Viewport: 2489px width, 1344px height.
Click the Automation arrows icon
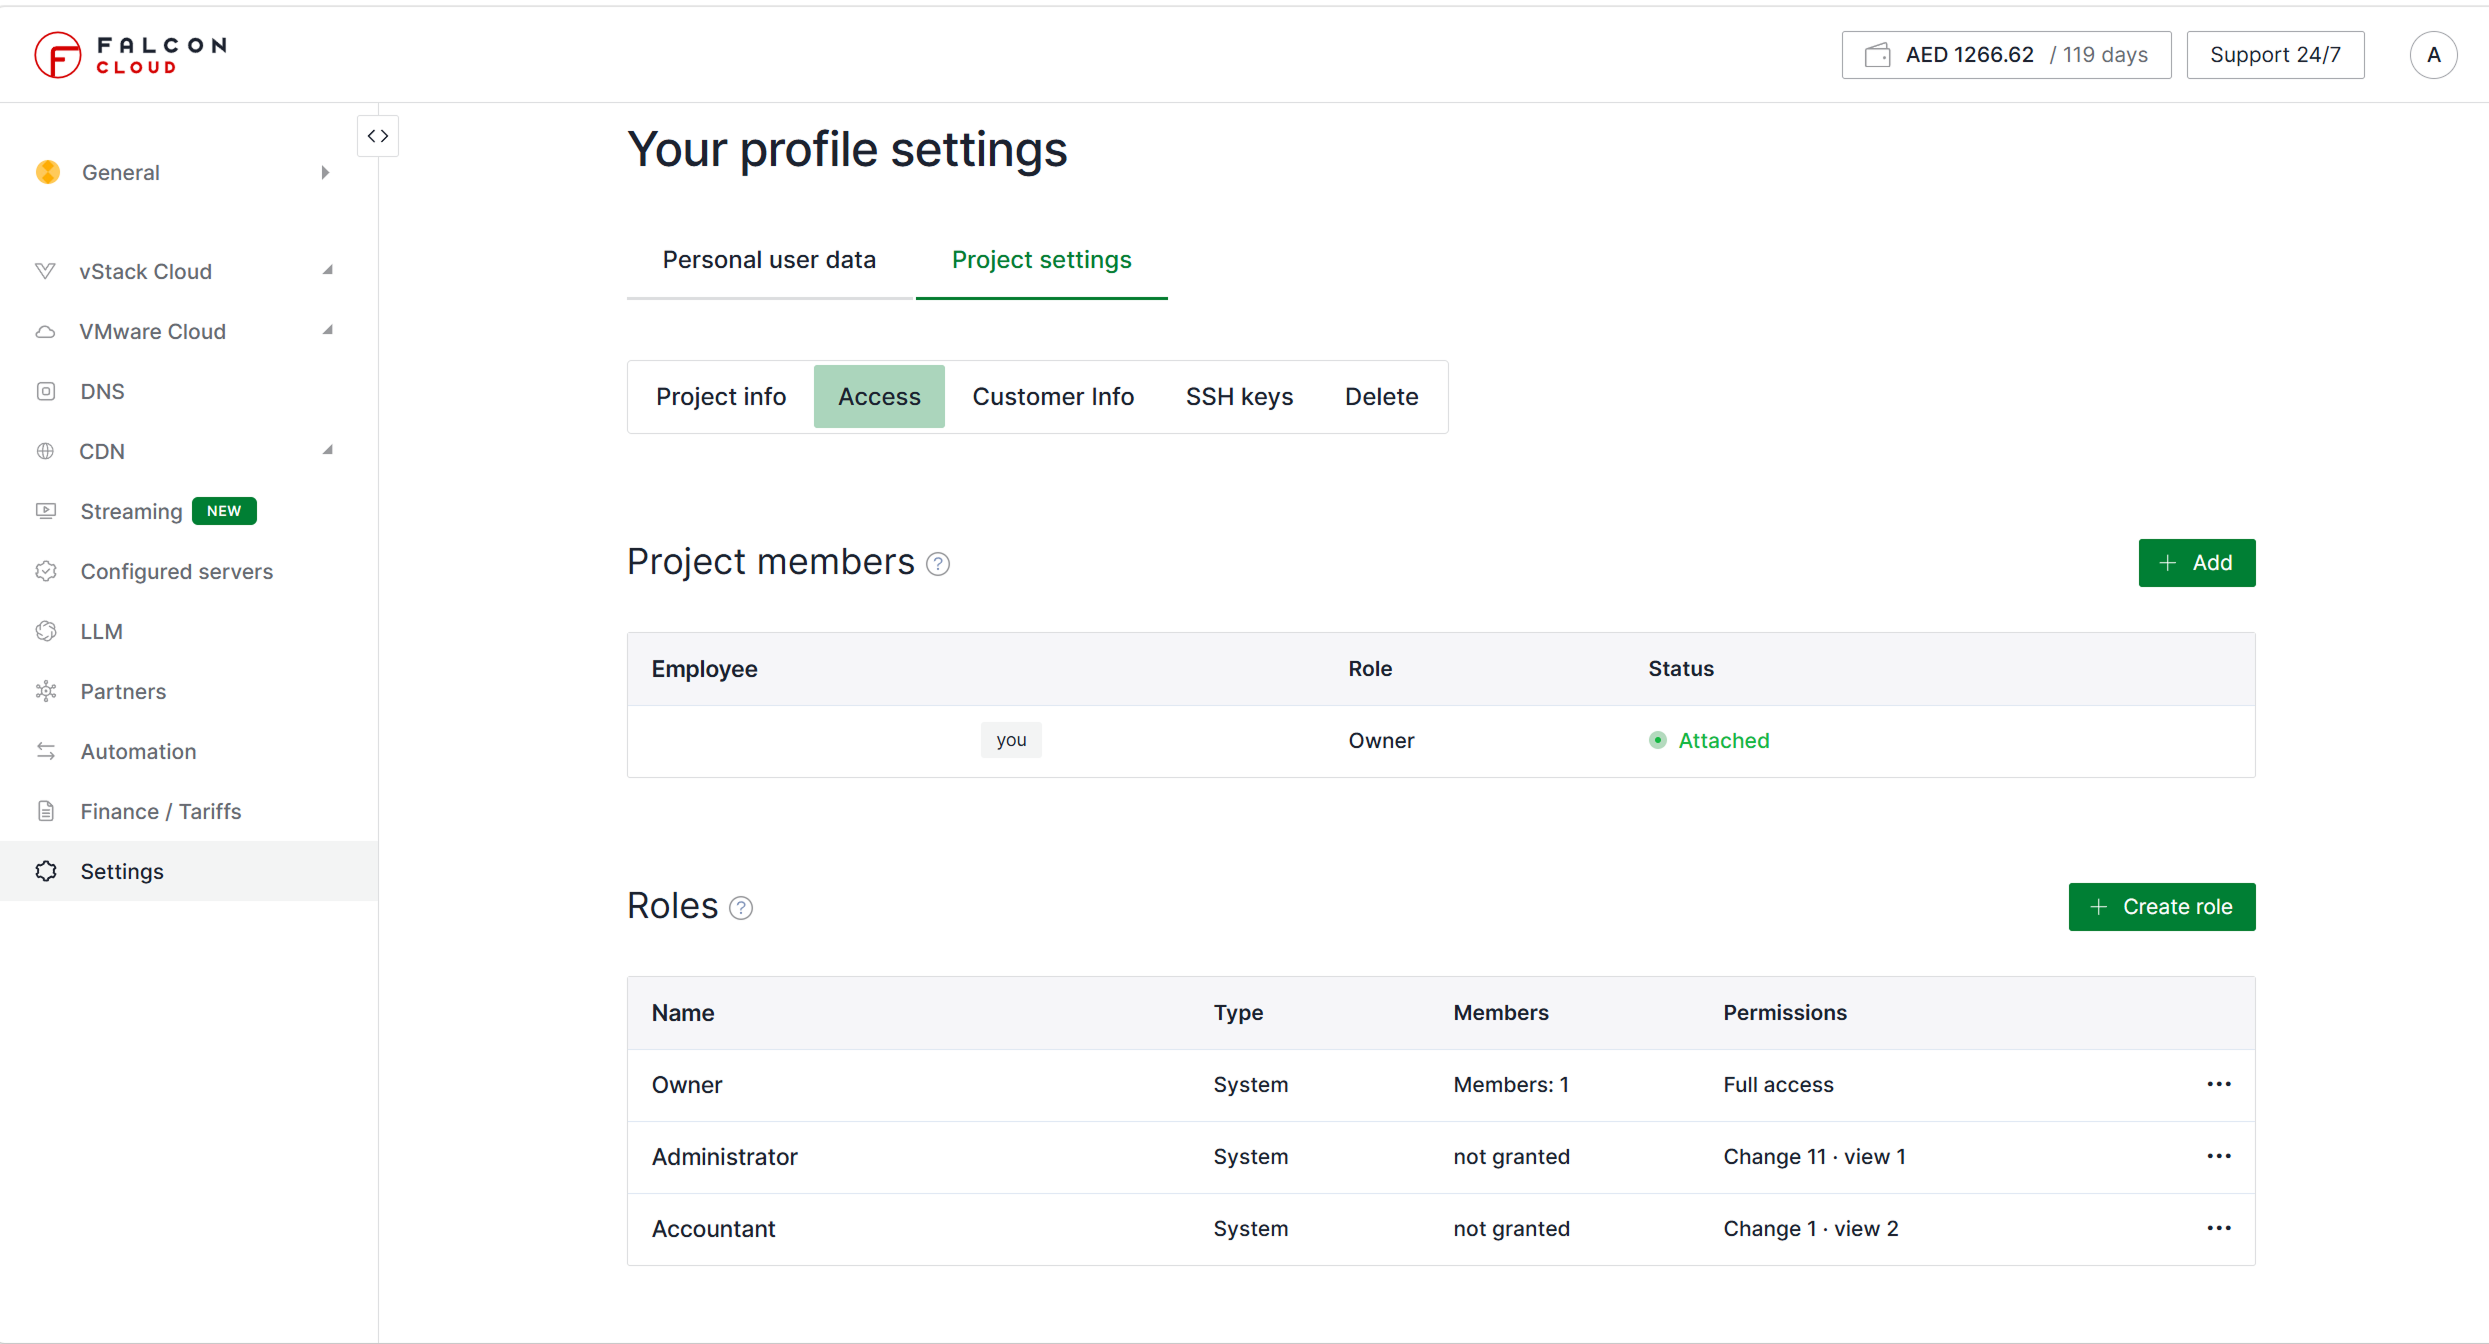(46, 751)
